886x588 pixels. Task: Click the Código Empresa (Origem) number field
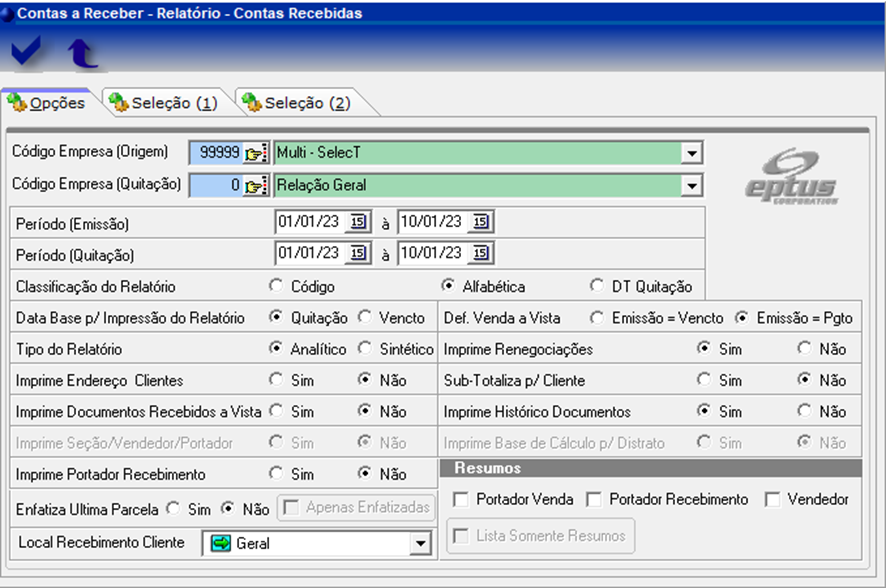tap(216, 153)
